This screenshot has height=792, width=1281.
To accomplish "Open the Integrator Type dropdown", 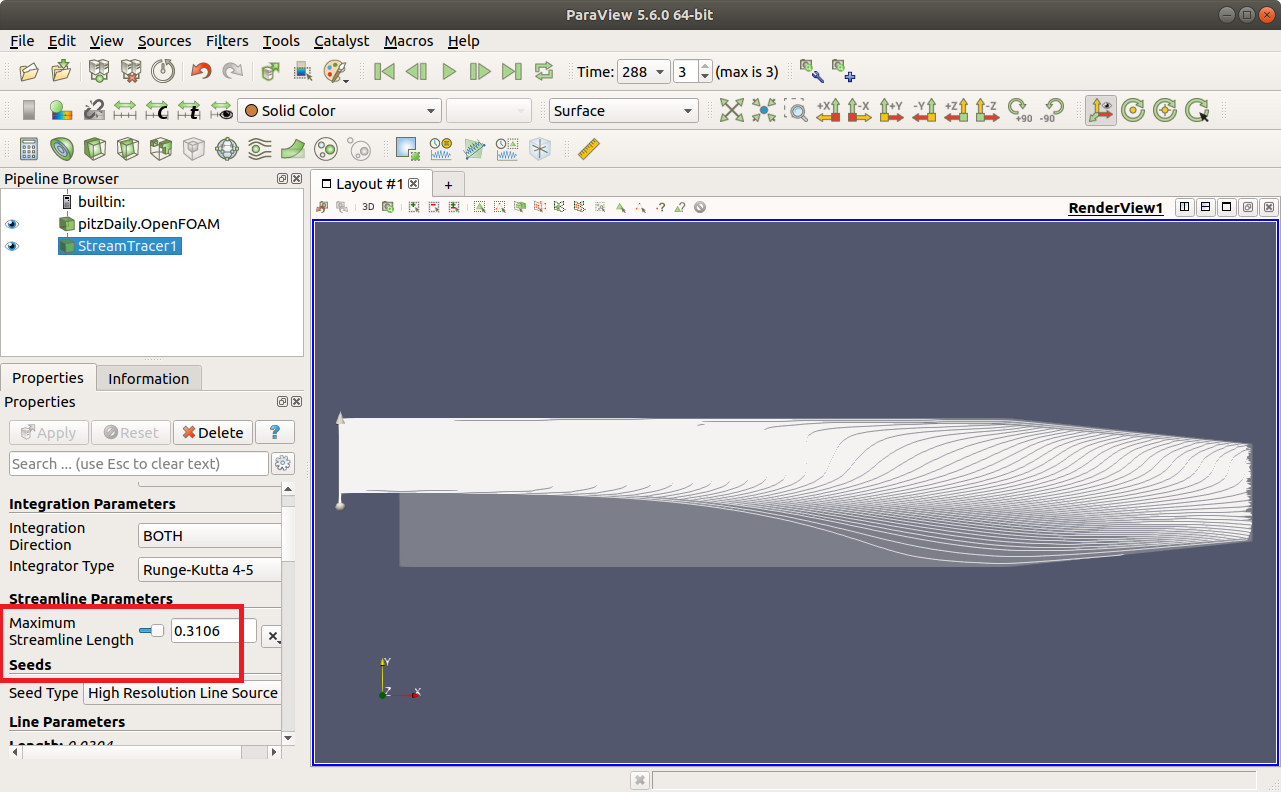I will 210,570.
